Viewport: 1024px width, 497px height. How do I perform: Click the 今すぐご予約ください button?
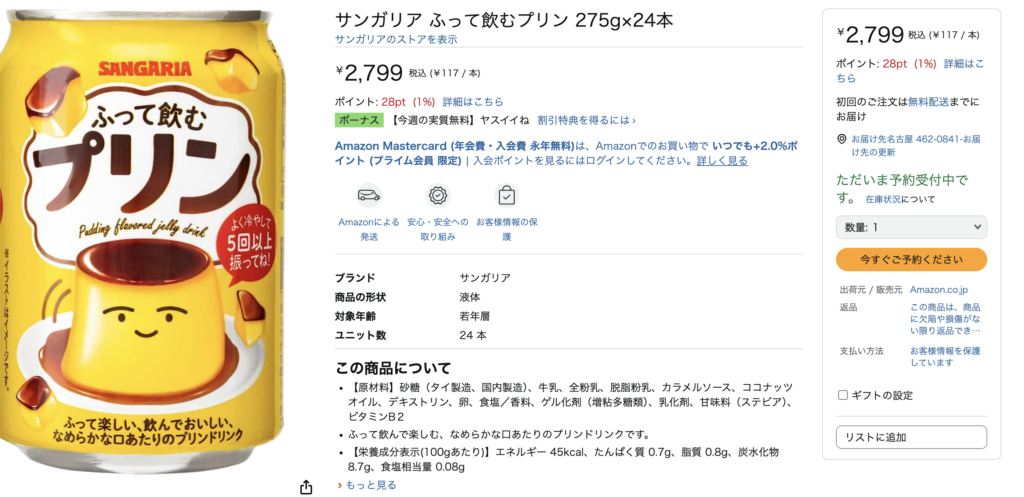pos(911,259)
